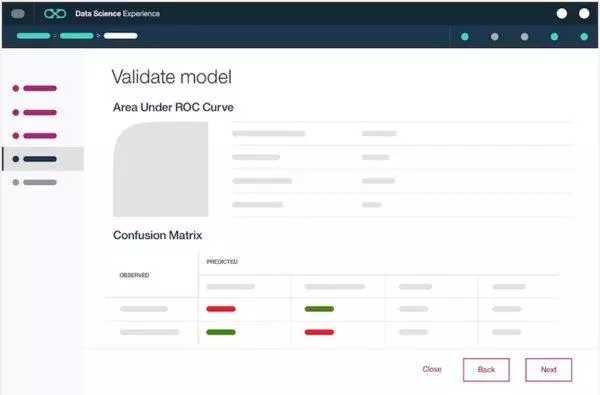
Task: Select the fourth teal circle in toolbar row
Action: (x=554, y=37)
